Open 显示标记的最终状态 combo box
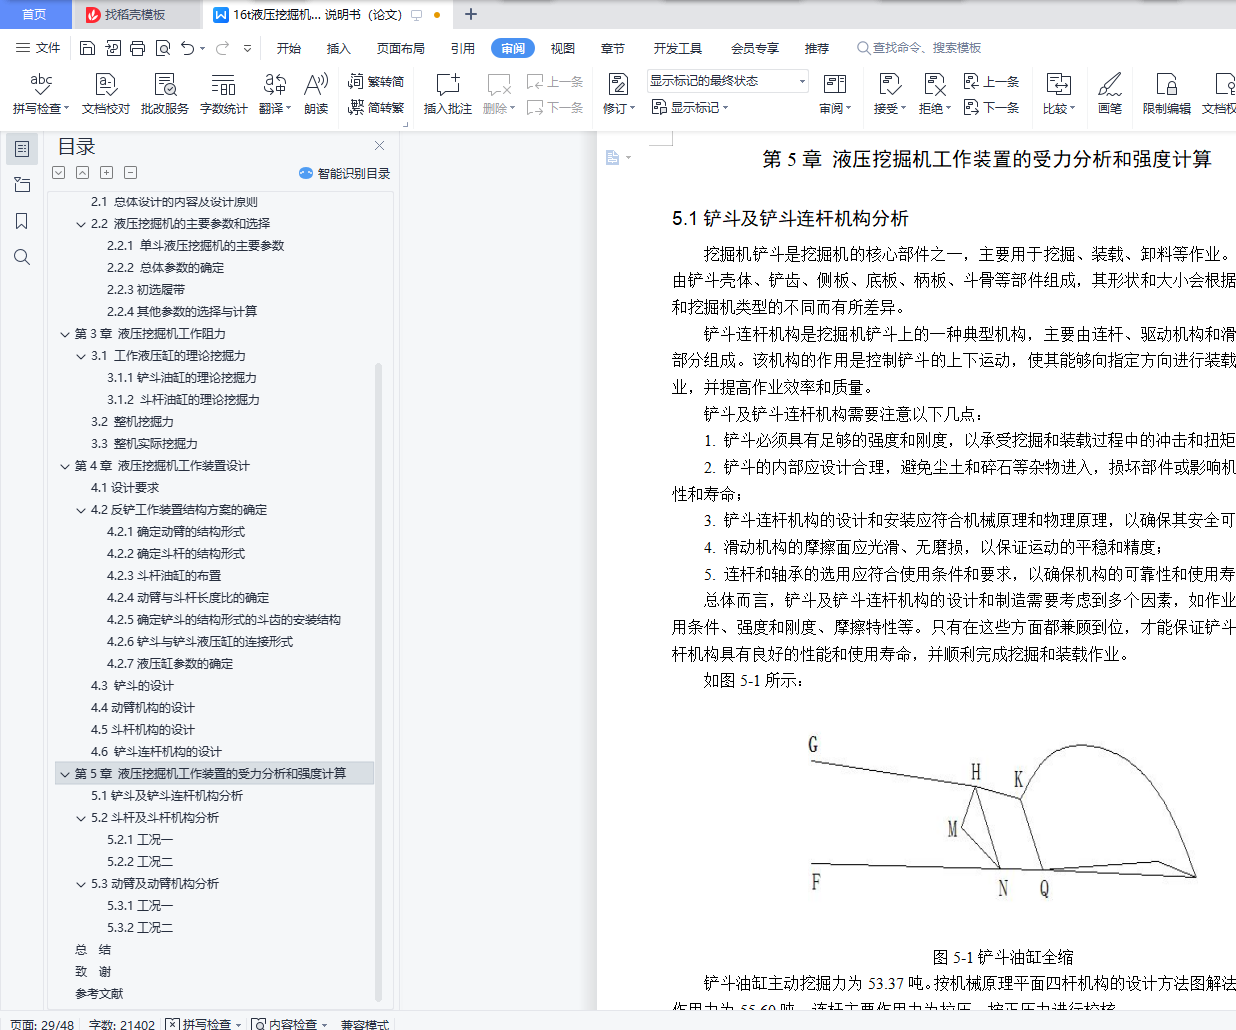The image size is (1236, 1030). 728,81
